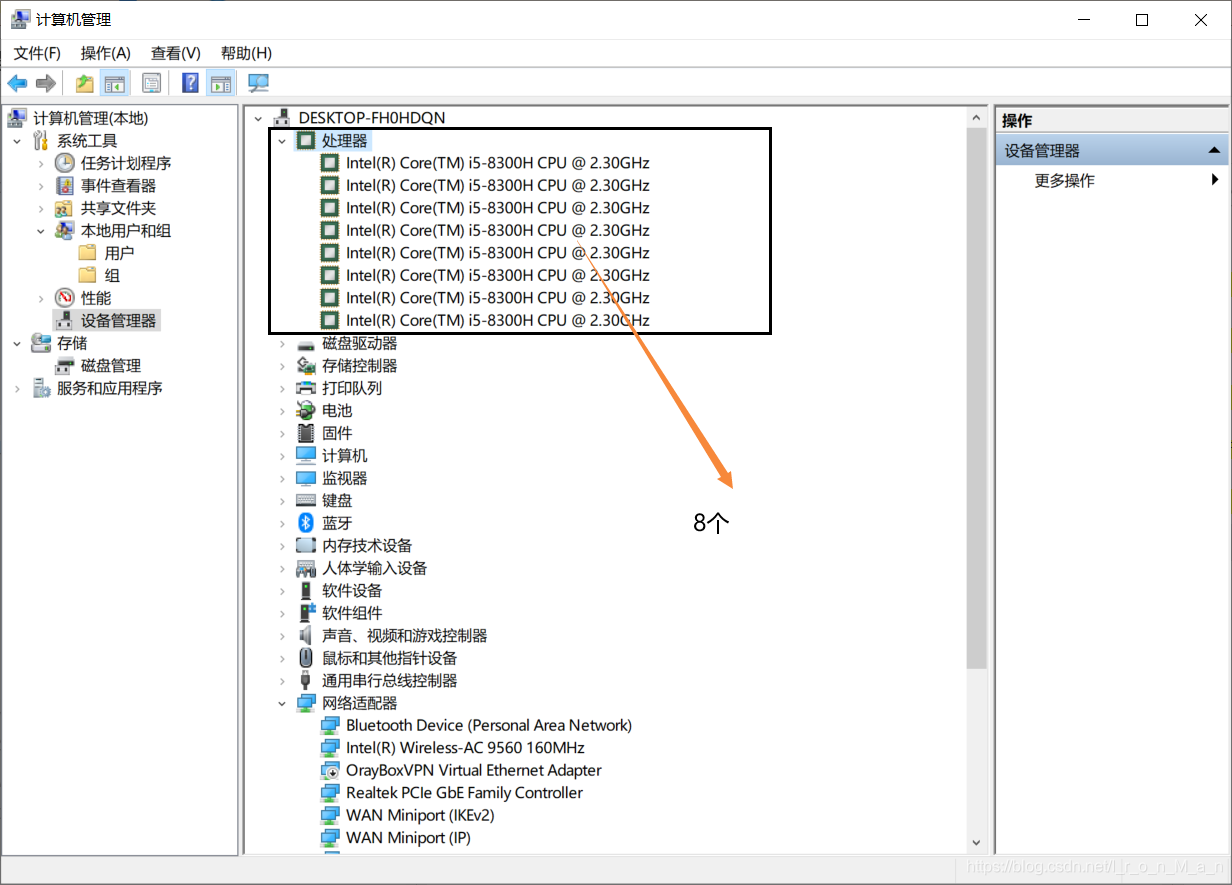Expand the 内存技术设备 node
The height and width of the screenshot is (885, 1232).
coord(282,546)
